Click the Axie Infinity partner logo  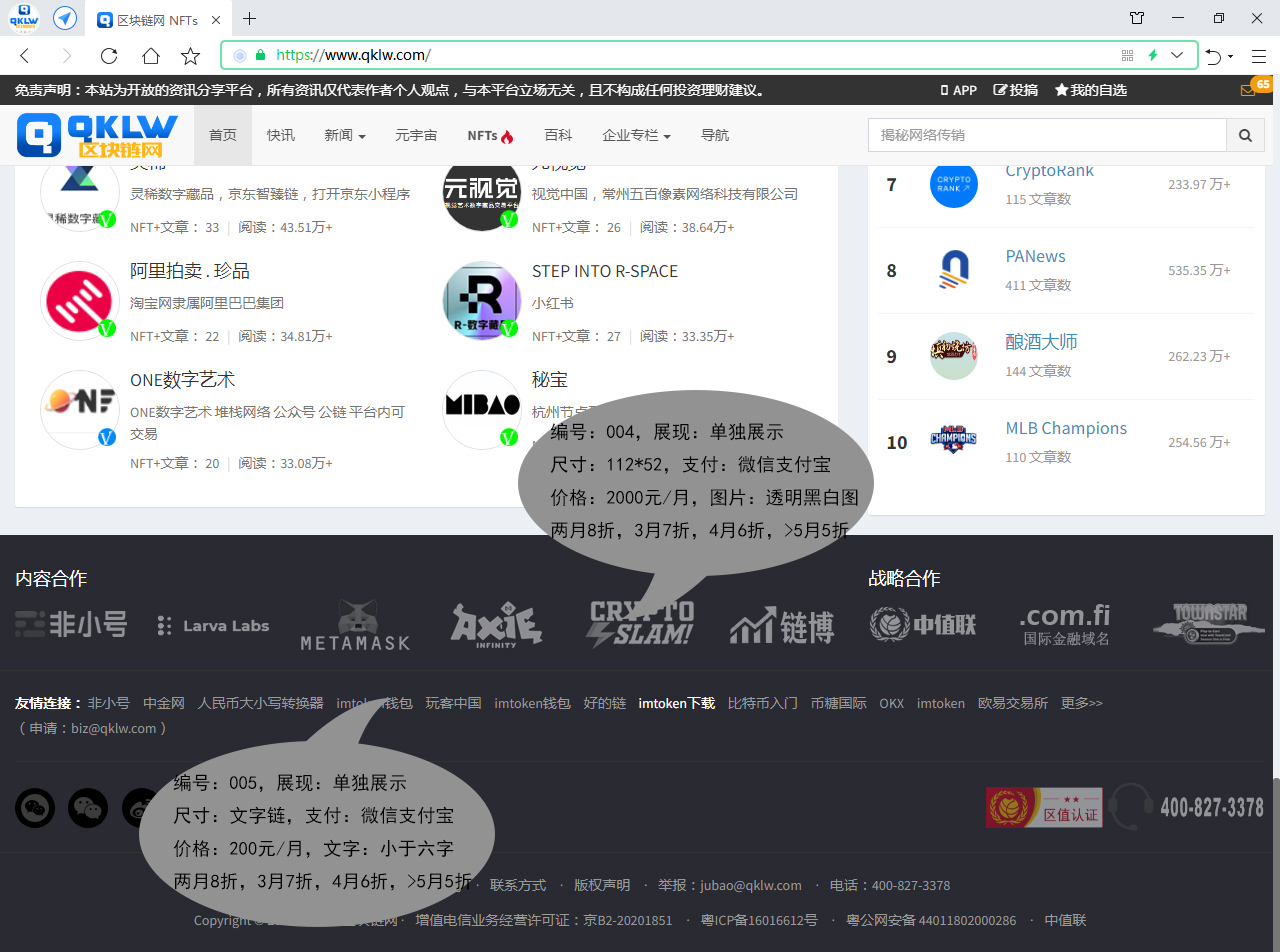point(496,626)
